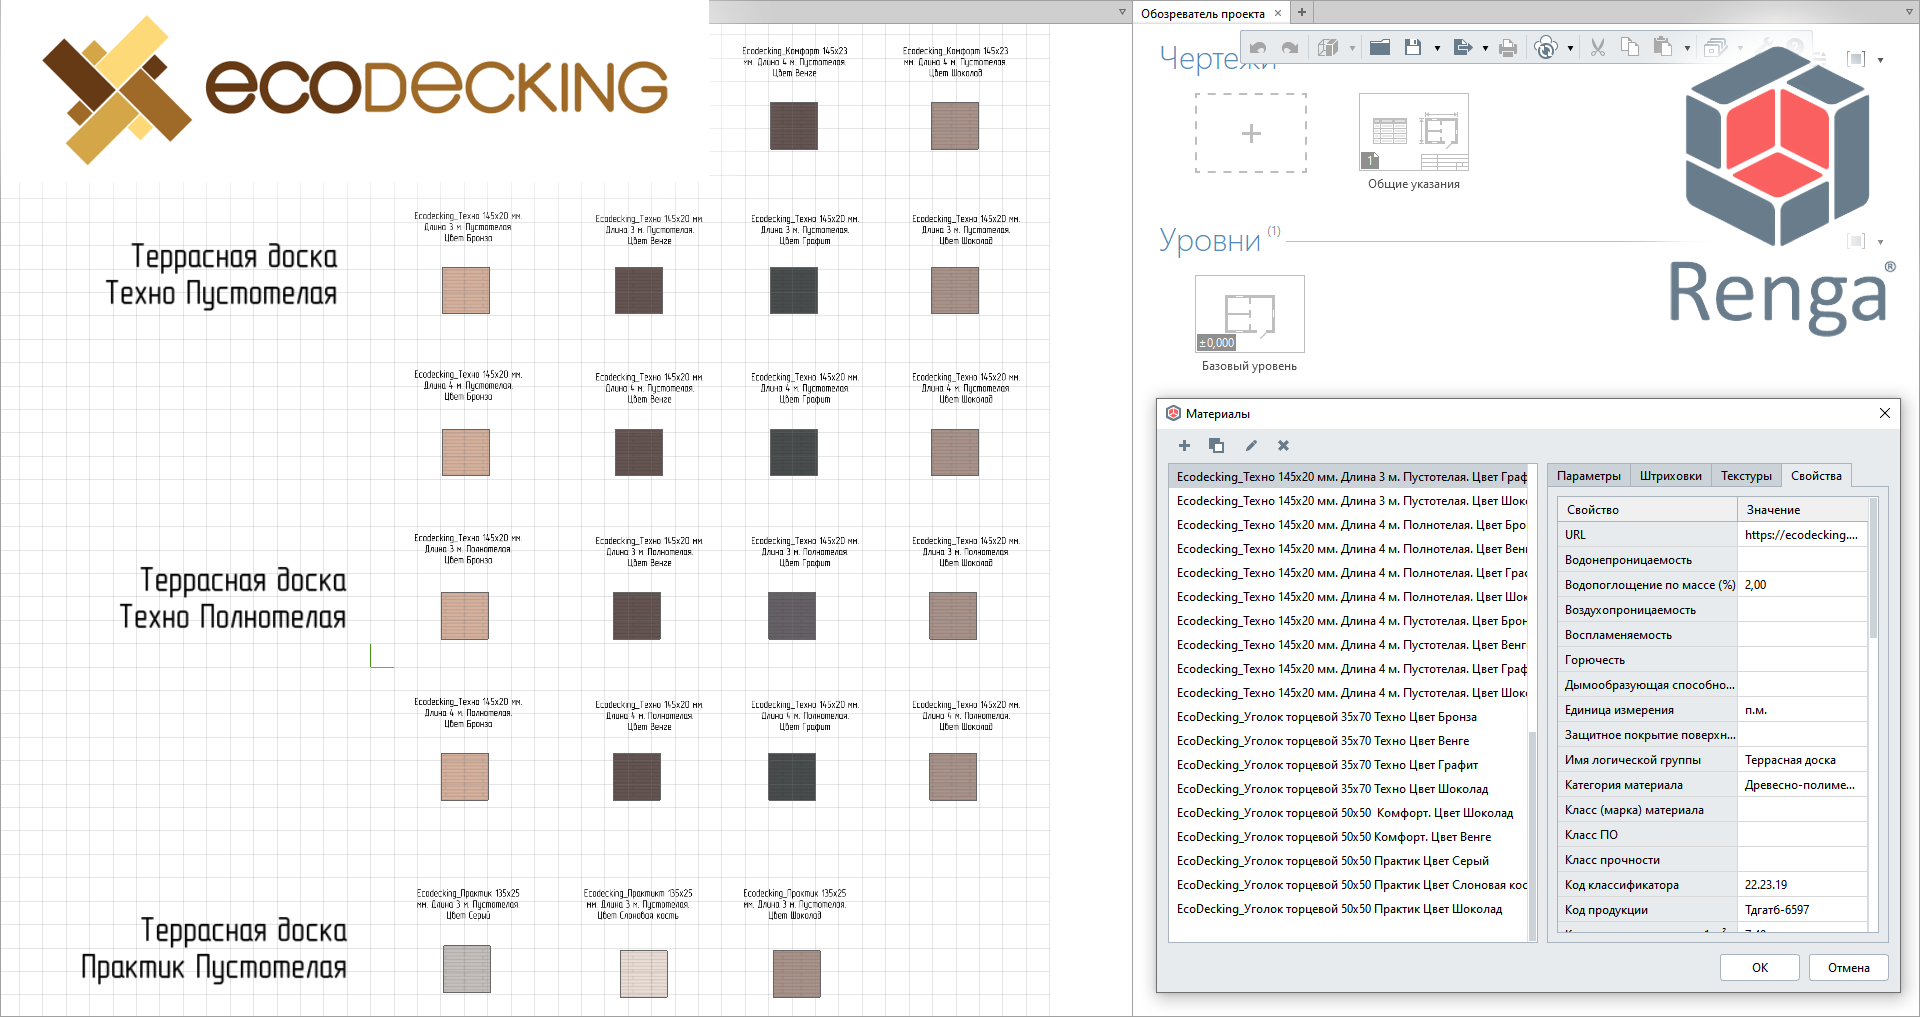Duplicate the selected material in the Materials dialog

coord(1216,446)
